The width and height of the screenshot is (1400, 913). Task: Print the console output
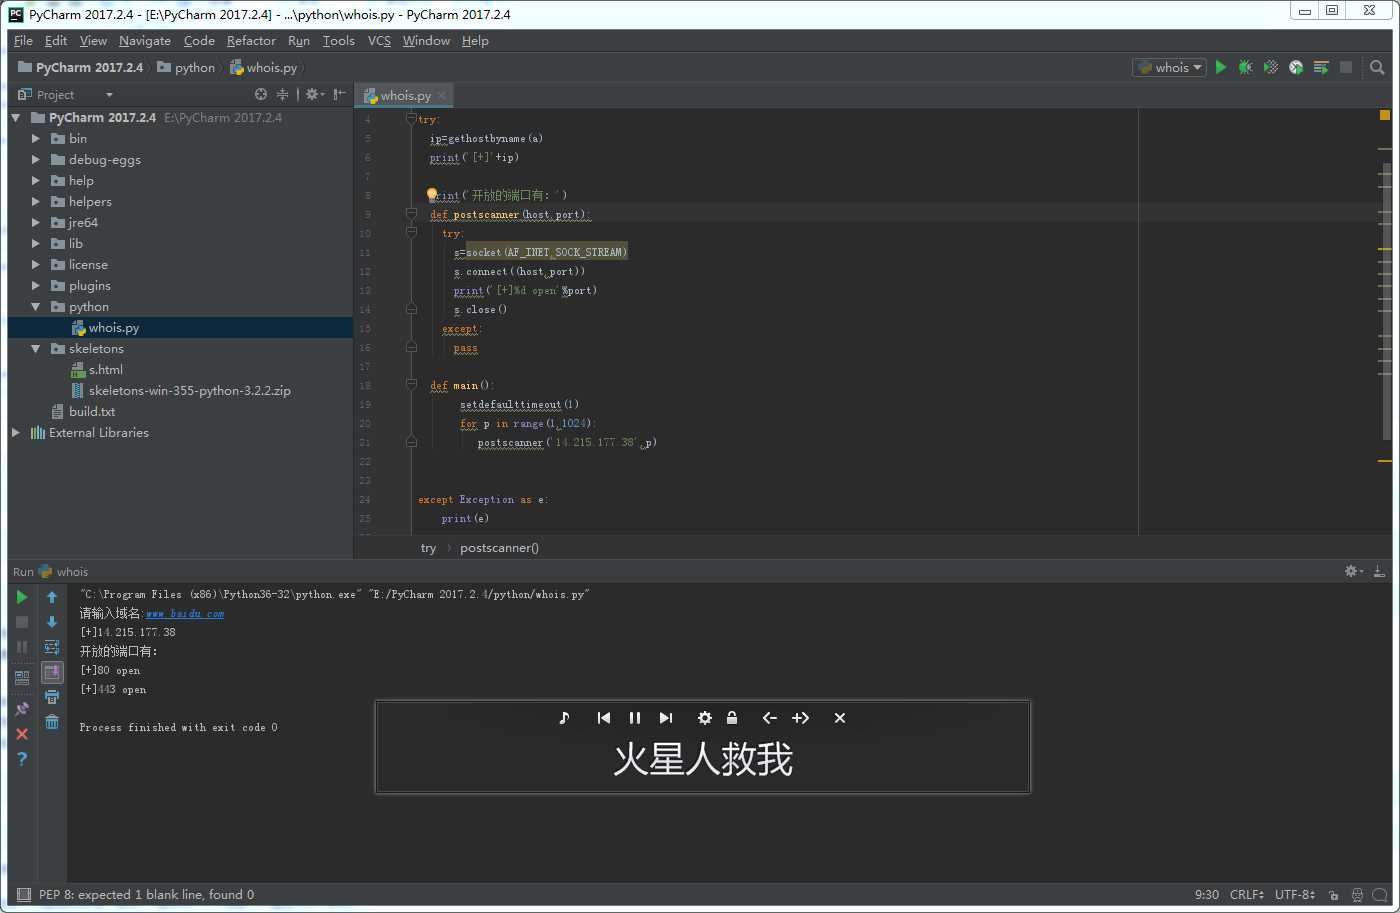(x=52, y=697)
